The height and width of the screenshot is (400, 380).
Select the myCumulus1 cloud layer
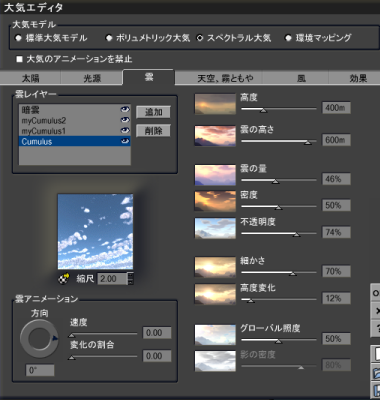point(75,131)
